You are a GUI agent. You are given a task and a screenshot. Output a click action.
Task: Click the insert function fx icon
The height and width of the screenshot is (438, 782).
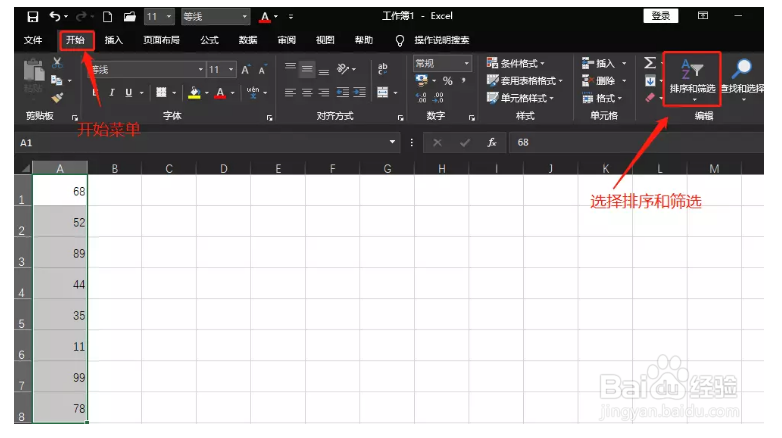pyautogui.click(x=492, y=143)
